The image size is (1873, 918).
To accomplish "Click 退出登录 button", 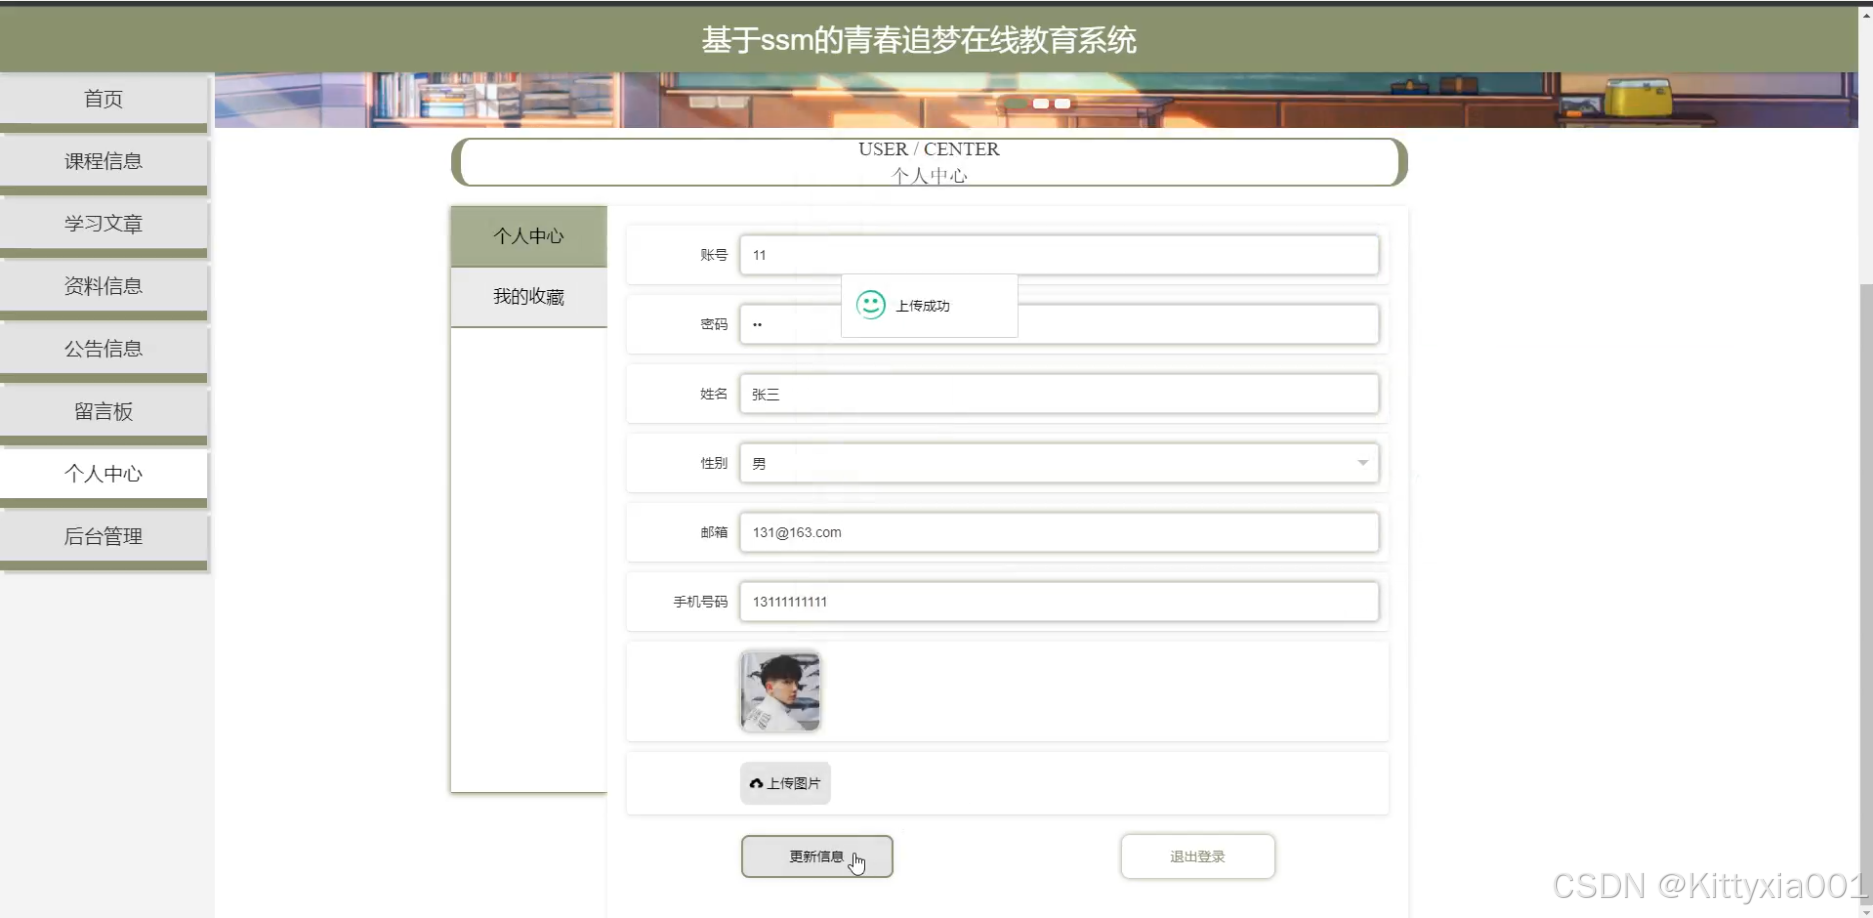I will coord(1197,857).
